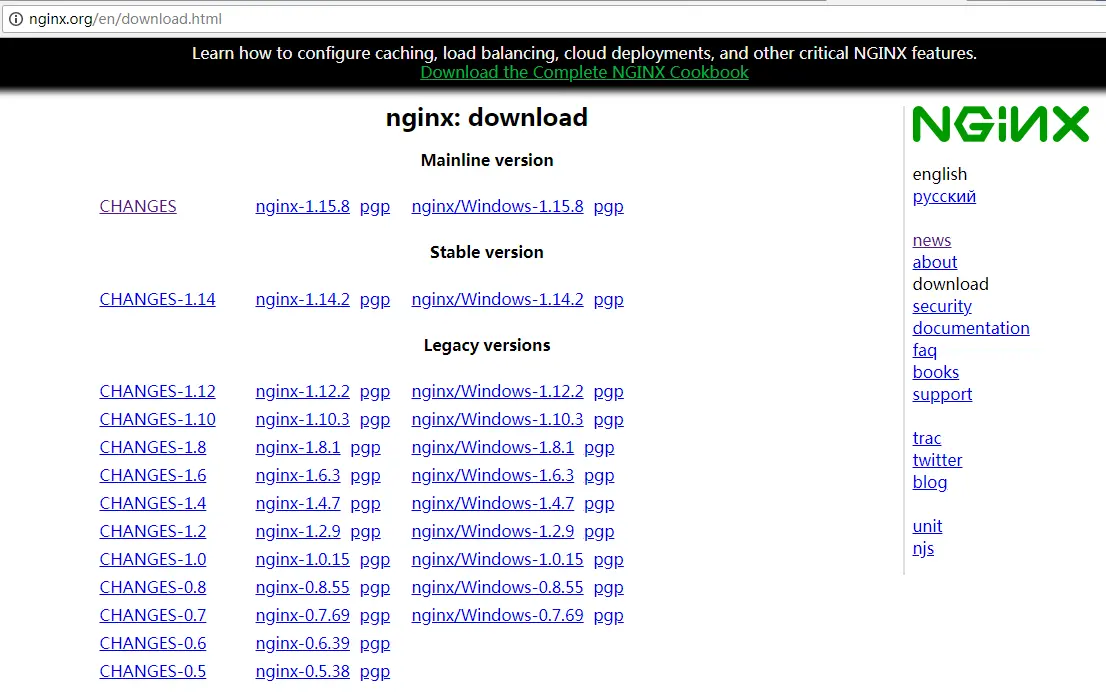Download nginx/Windows-1.15.8 build
1106x698 pixels.
point(497,206)
